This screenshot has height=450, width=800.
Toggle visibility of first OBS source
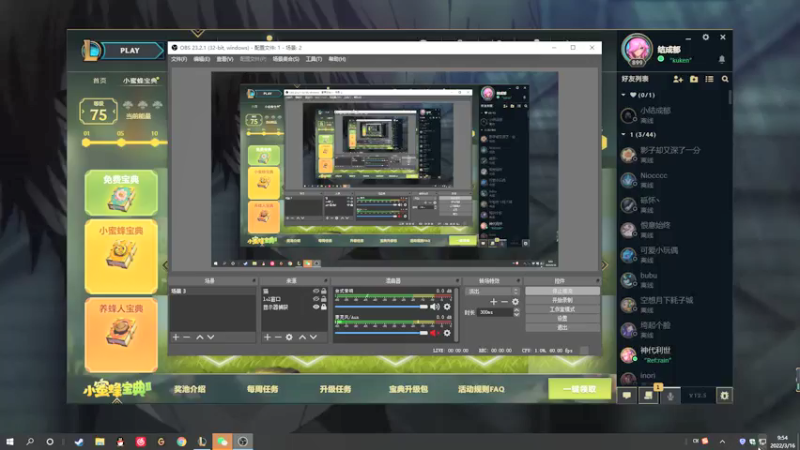(x=316, y=291)
